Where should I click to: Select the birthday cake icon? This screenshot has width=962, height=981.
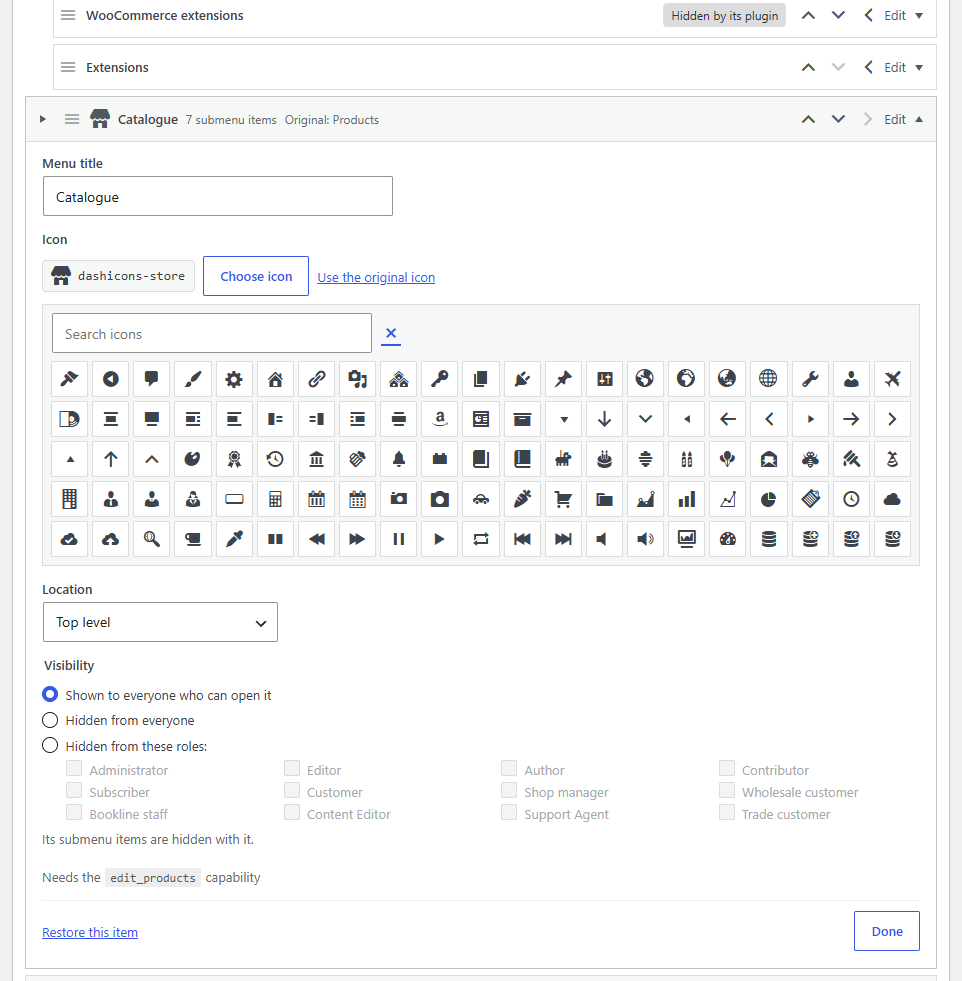tap(604, 459)
